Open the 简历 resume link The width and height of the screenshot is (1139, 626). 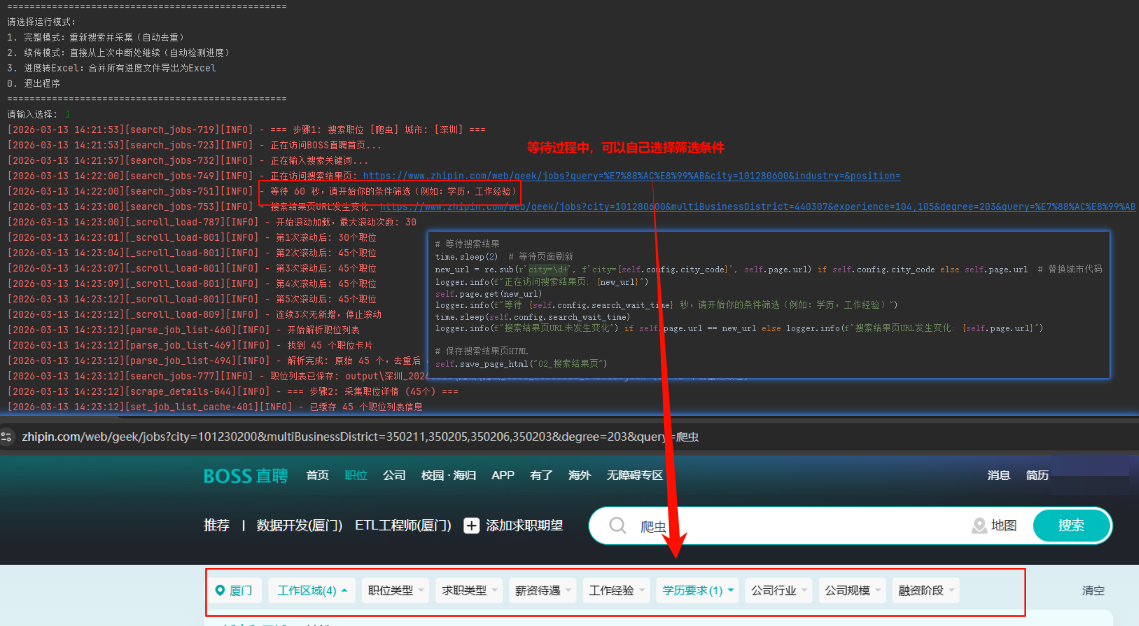tap(1037, 475)
